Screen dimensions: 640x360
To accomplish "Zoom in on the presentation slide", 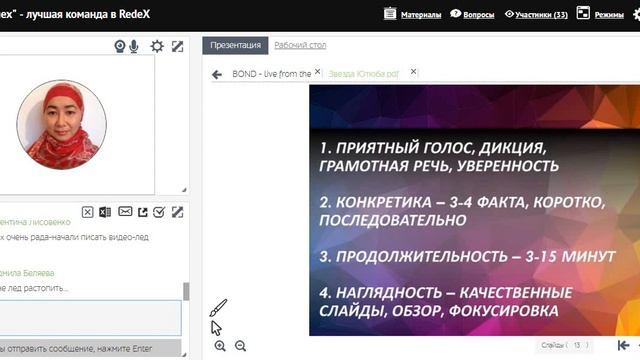I will click(x=220, y=346).
